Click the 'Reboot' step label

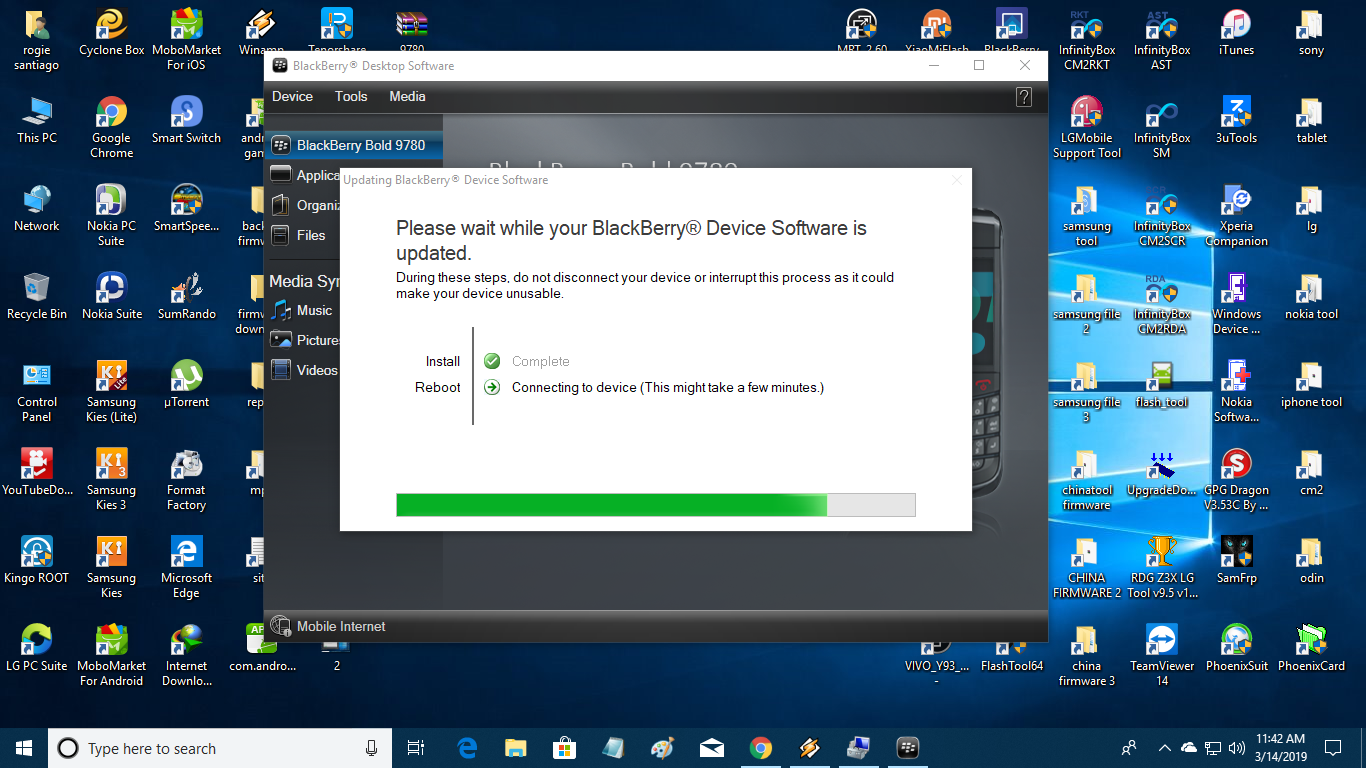(438, 387)
